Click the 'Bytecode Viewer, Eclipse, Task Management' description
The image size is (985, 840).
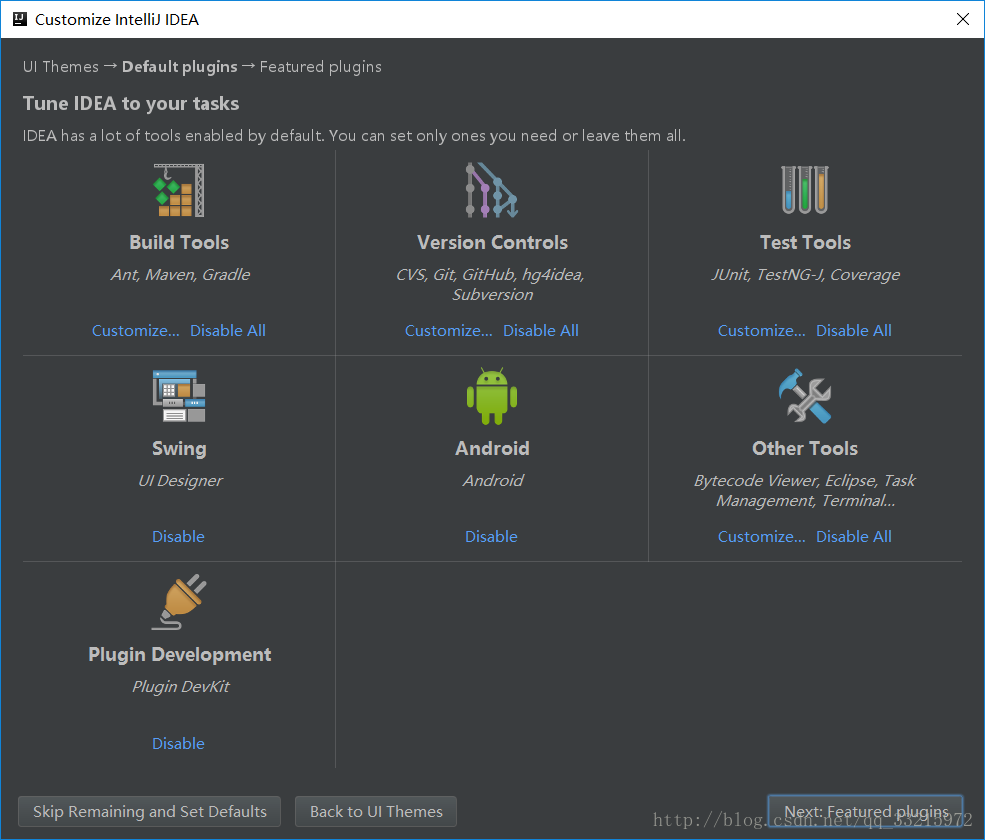(x=805, y=491)
